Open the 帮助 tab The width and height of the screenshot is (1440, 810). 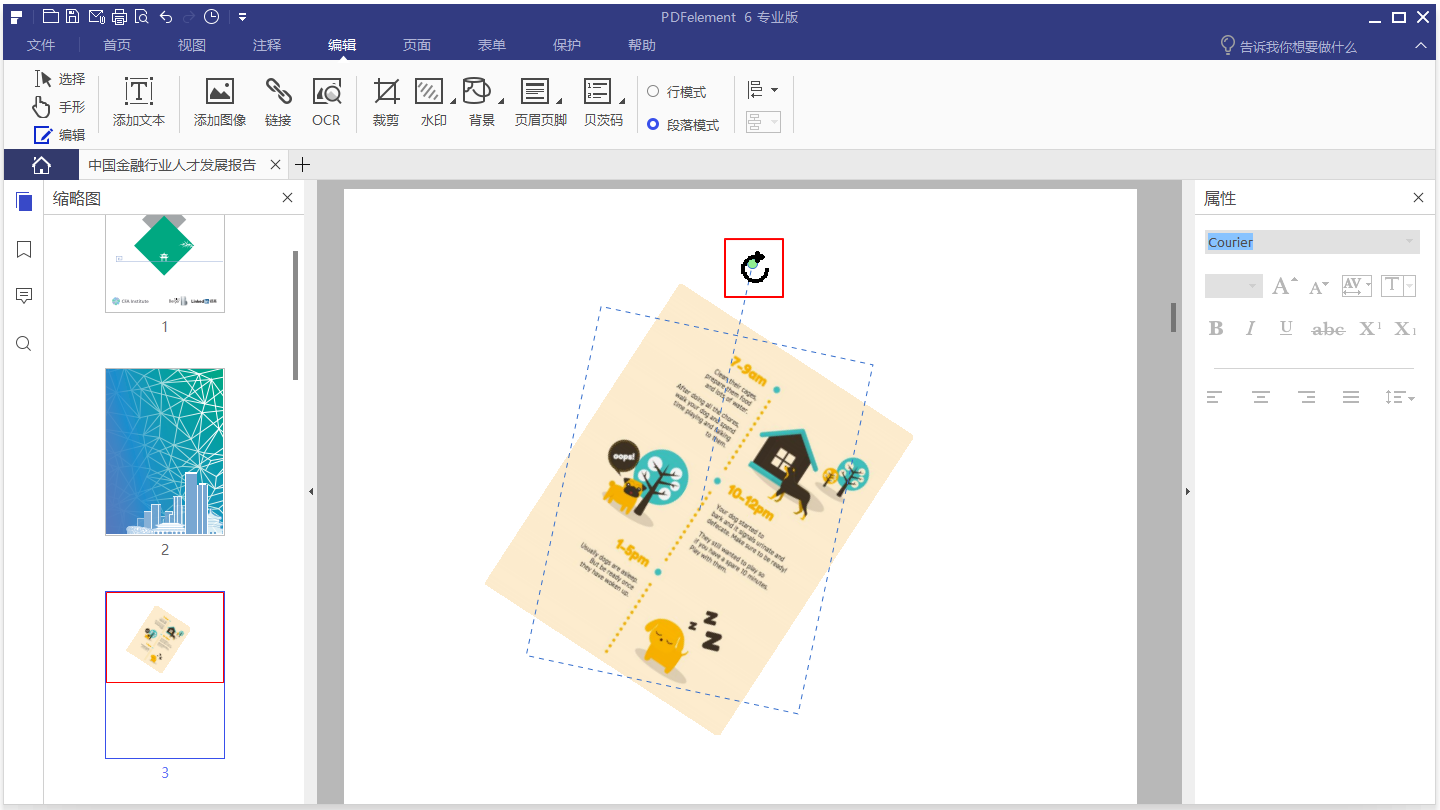(642, 45)
